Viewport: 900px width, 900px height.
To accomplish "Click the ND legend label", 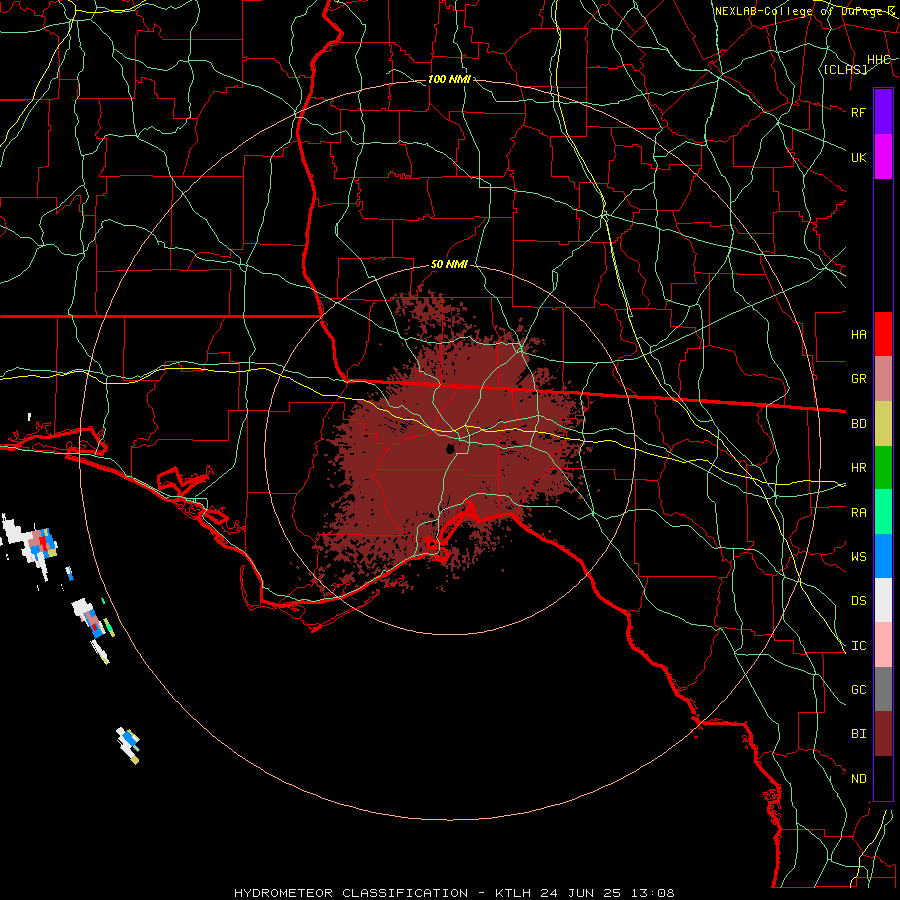I will tap(859, 779).
